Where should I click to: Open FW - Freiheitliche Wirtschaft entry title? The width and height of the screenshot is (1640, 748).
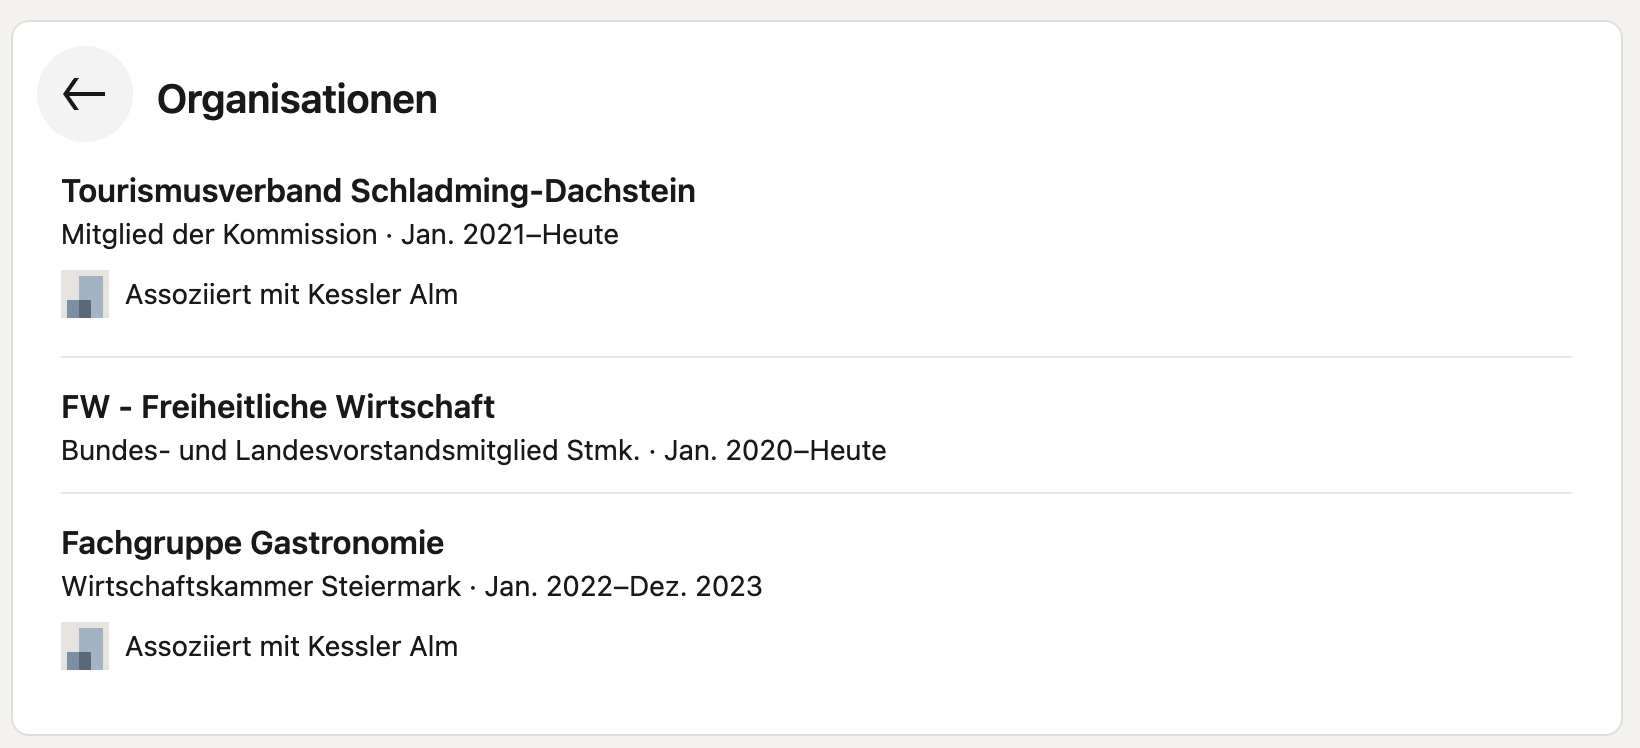click(x=278, y=406)
